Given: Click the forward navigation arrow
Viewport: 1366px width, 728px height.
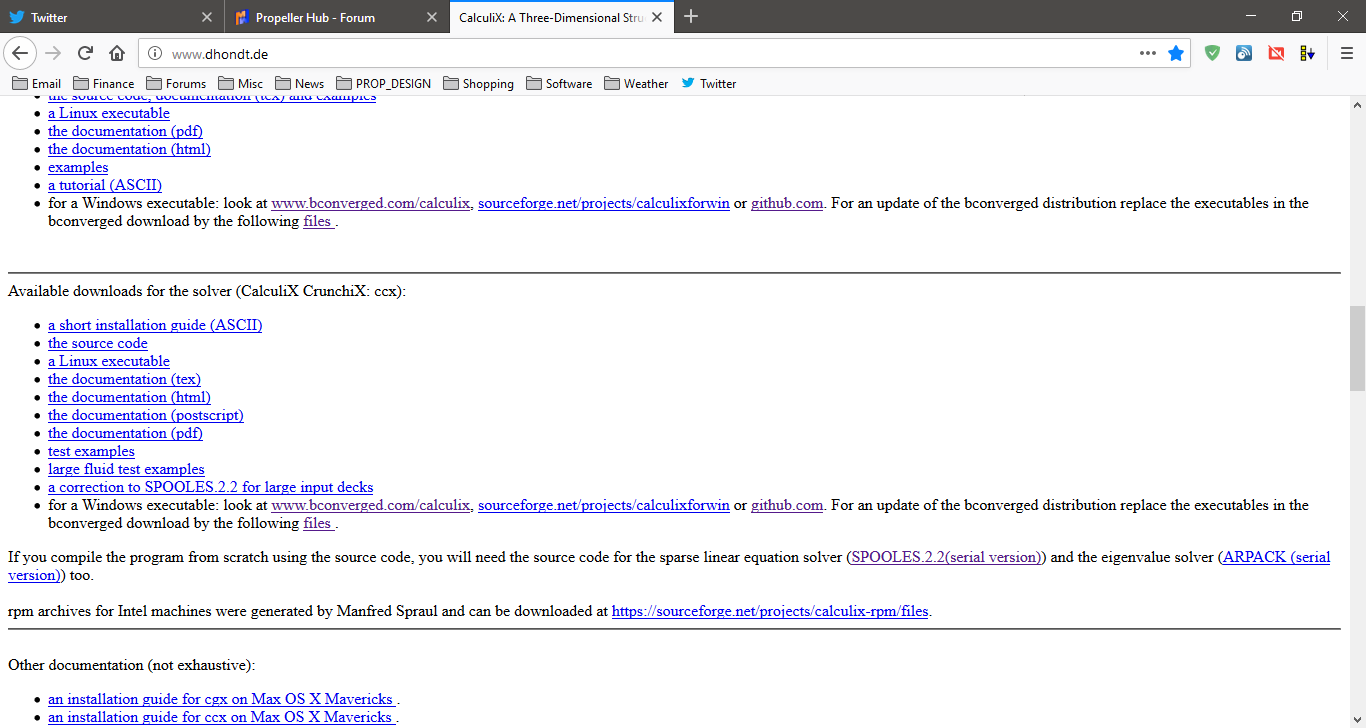Looking at the screenshot, I should click(x=53, y=53).
